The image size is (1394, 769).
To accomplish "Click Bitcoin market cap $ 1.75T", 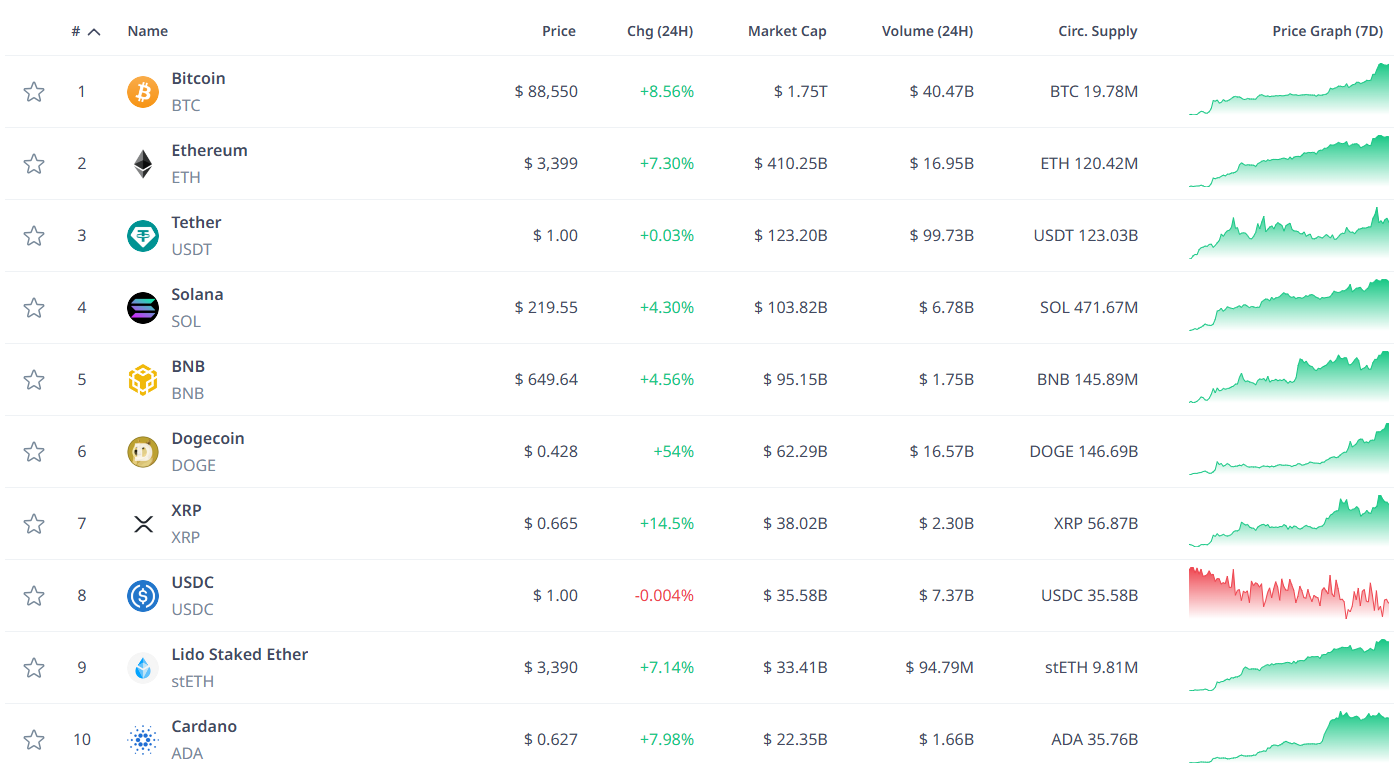I will (800, 92).
